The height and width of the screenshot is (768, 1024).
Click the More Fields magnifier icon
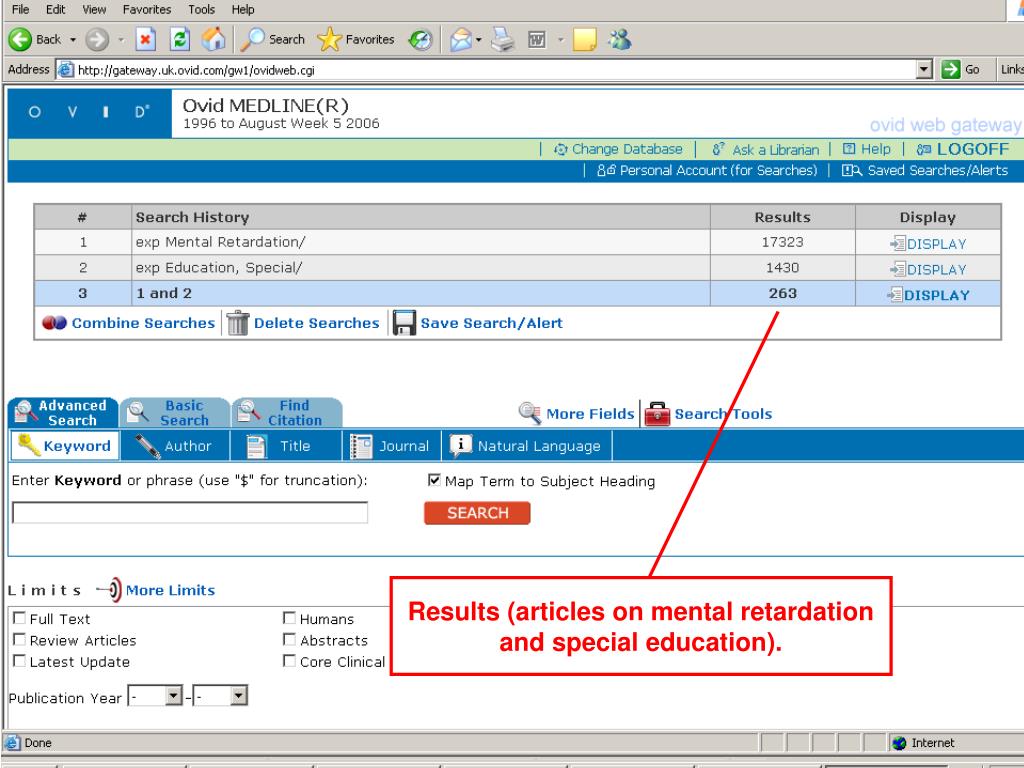pos(530,413)
